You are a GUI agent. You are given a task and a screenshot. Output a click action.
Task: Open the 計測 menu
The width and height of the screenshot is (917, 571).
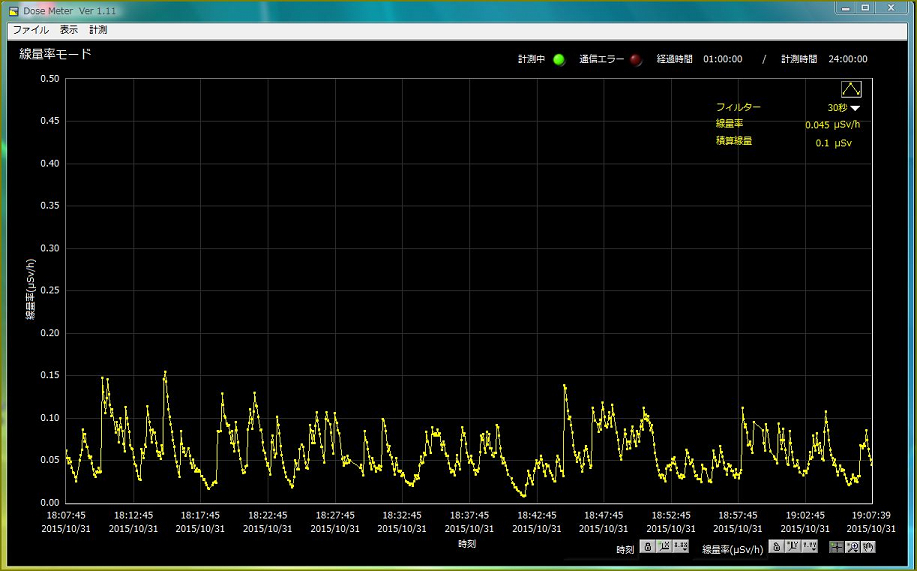pos(98,30)
